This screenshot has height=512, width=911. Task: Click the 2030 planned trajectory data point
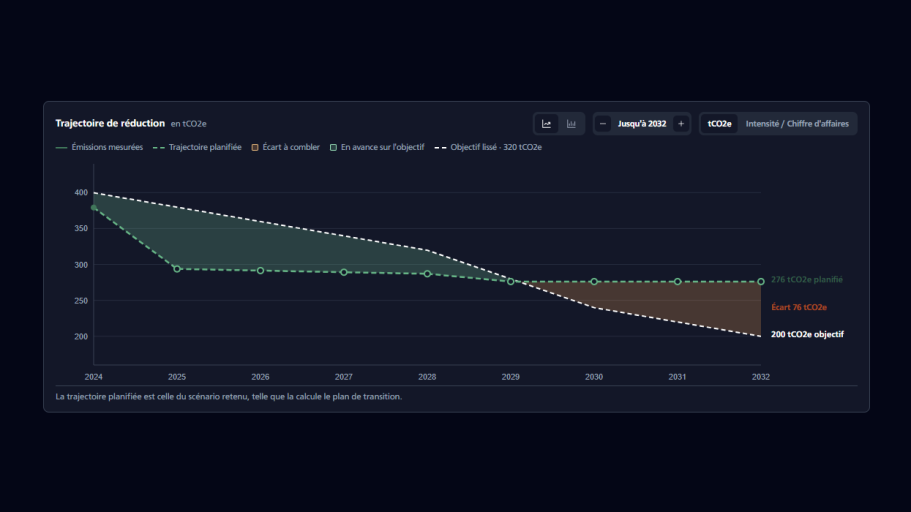594,282
